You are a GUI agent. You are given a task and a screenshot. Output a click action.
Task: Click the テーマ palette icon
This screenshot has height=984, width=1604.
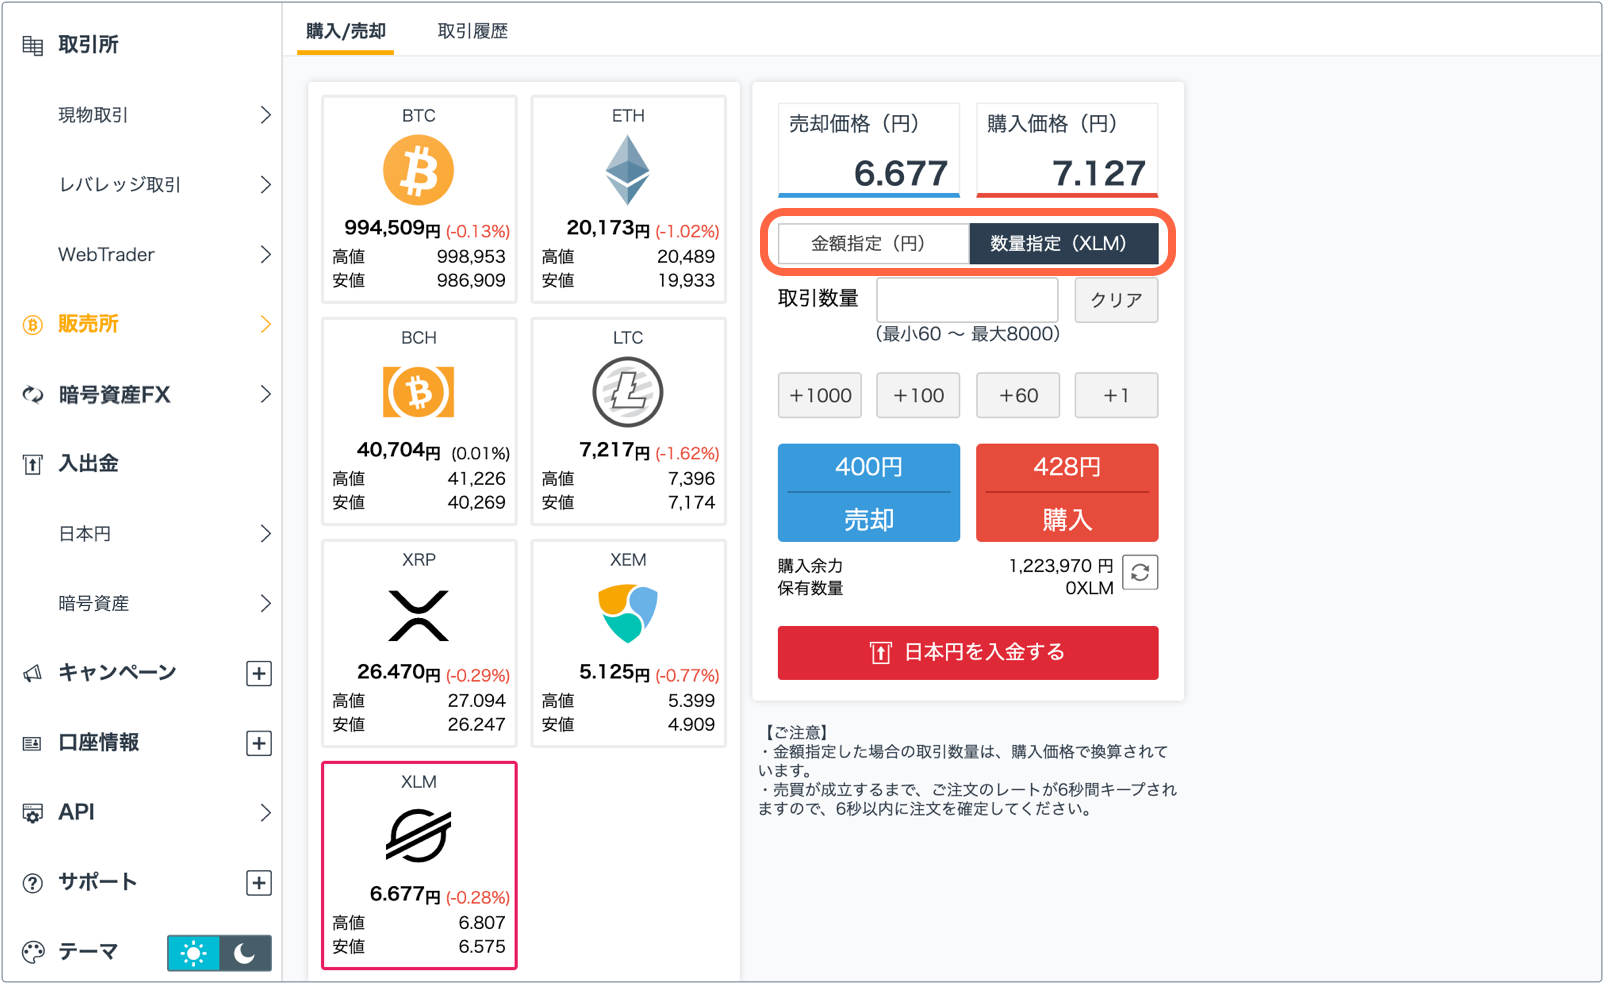[33, 952]
